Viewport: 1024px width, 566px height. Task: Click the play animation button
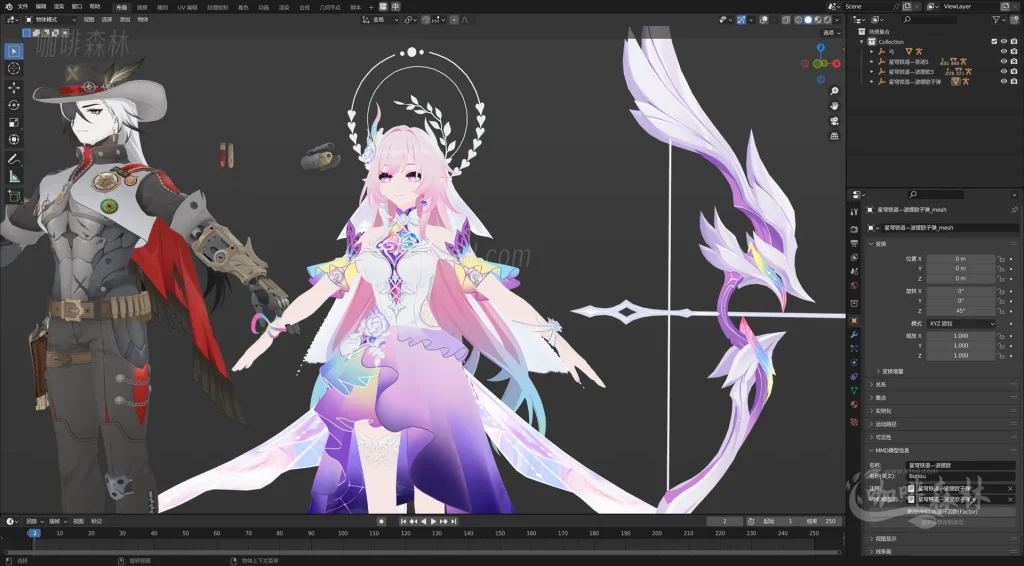[433, 522]
